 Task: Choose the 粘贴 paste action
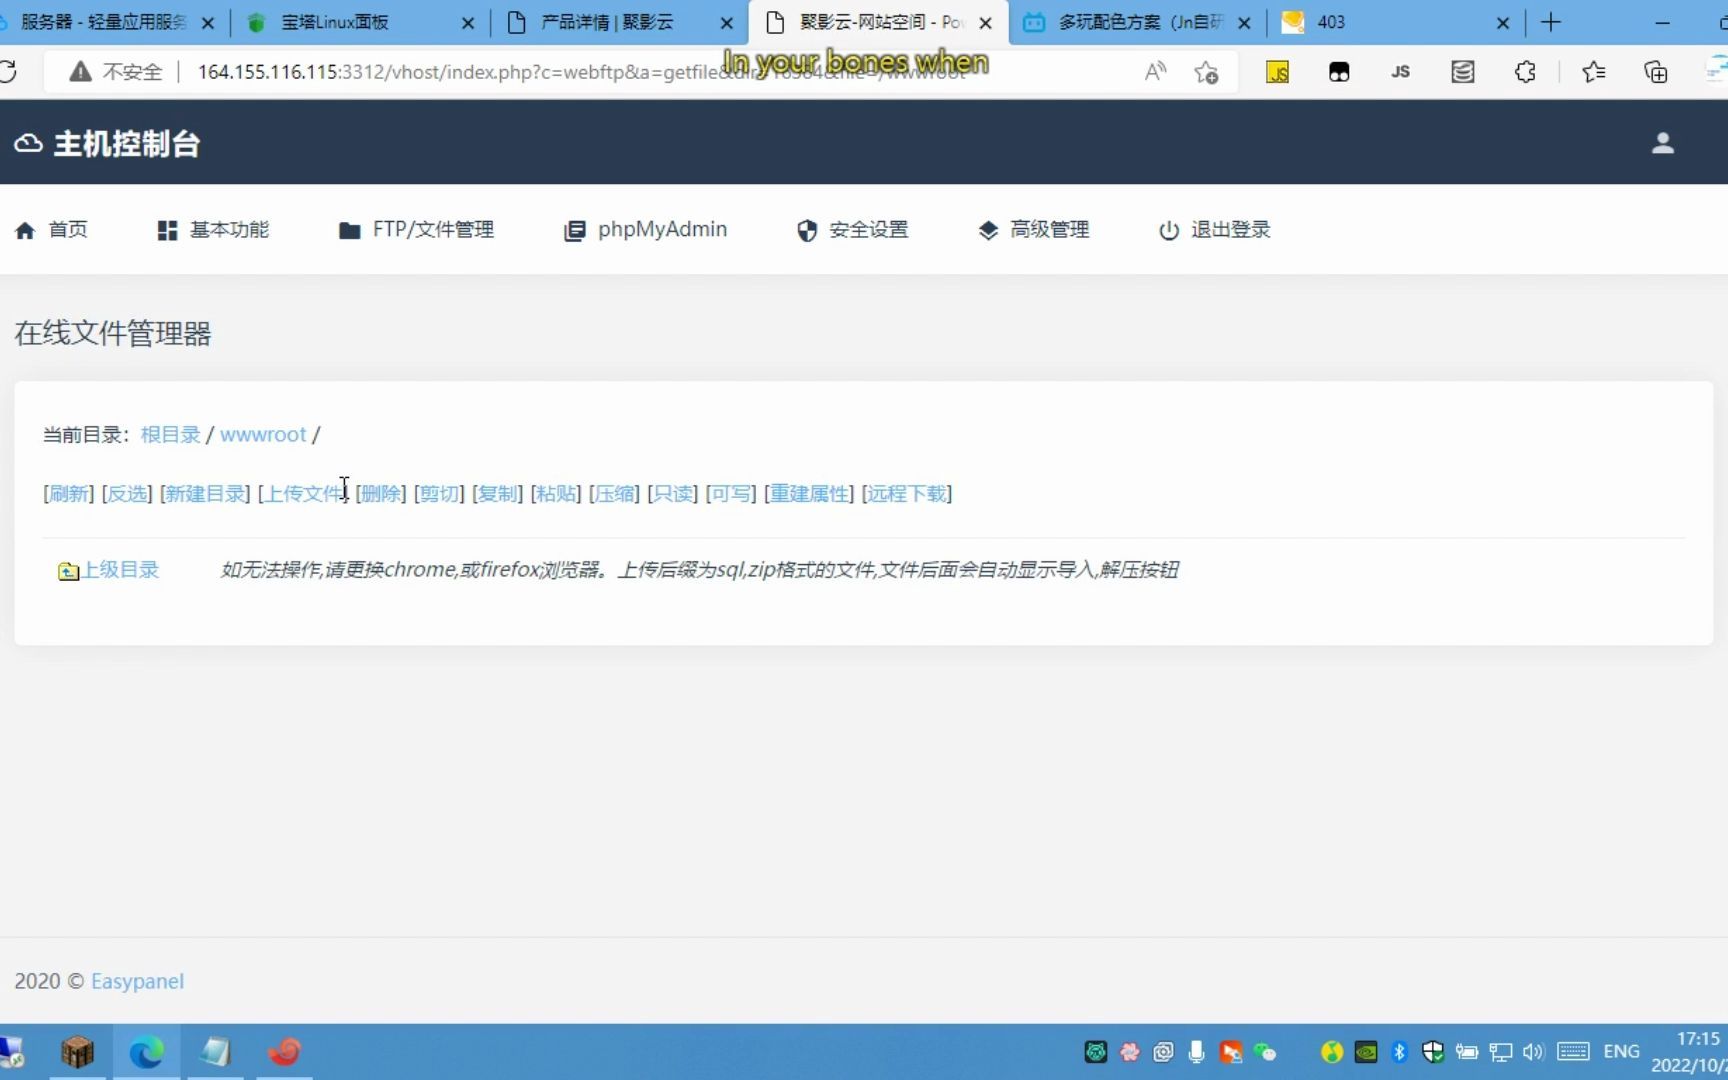click(x=555, y=493)
